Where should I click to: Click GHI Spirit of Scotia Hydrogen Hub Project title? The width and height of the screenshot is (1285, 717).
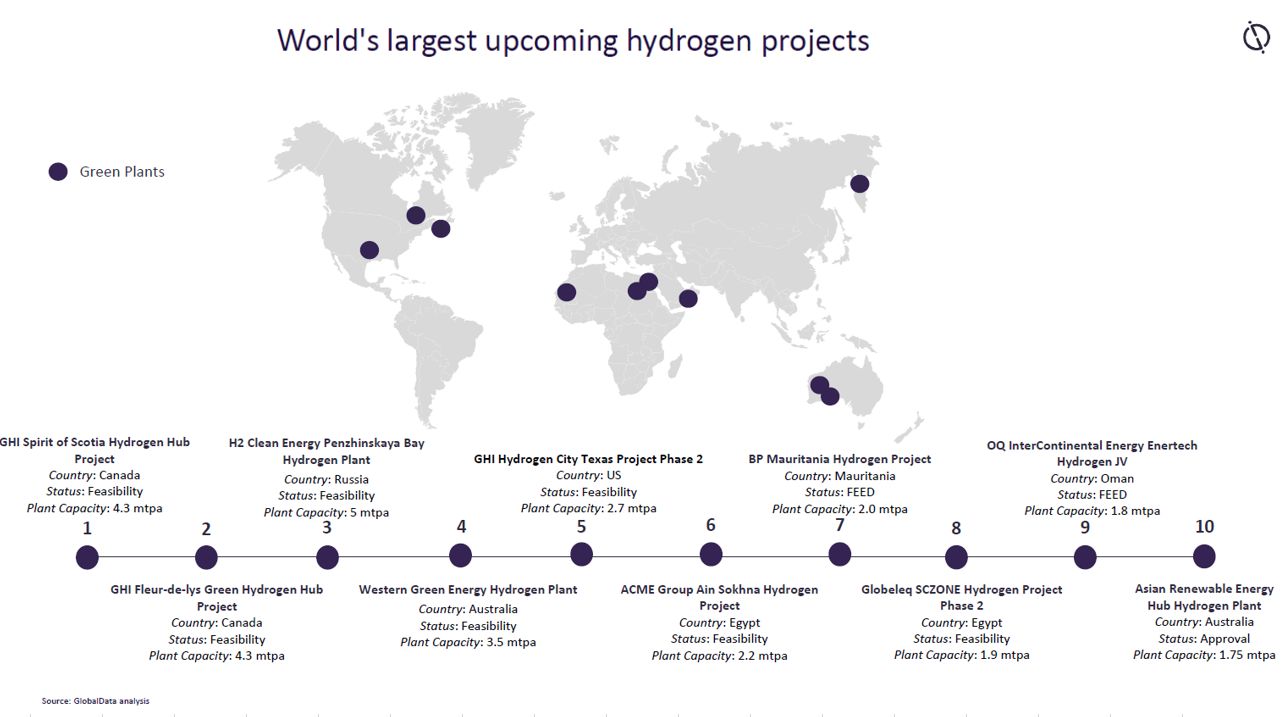pyautogui.click(x=94, y=450)
